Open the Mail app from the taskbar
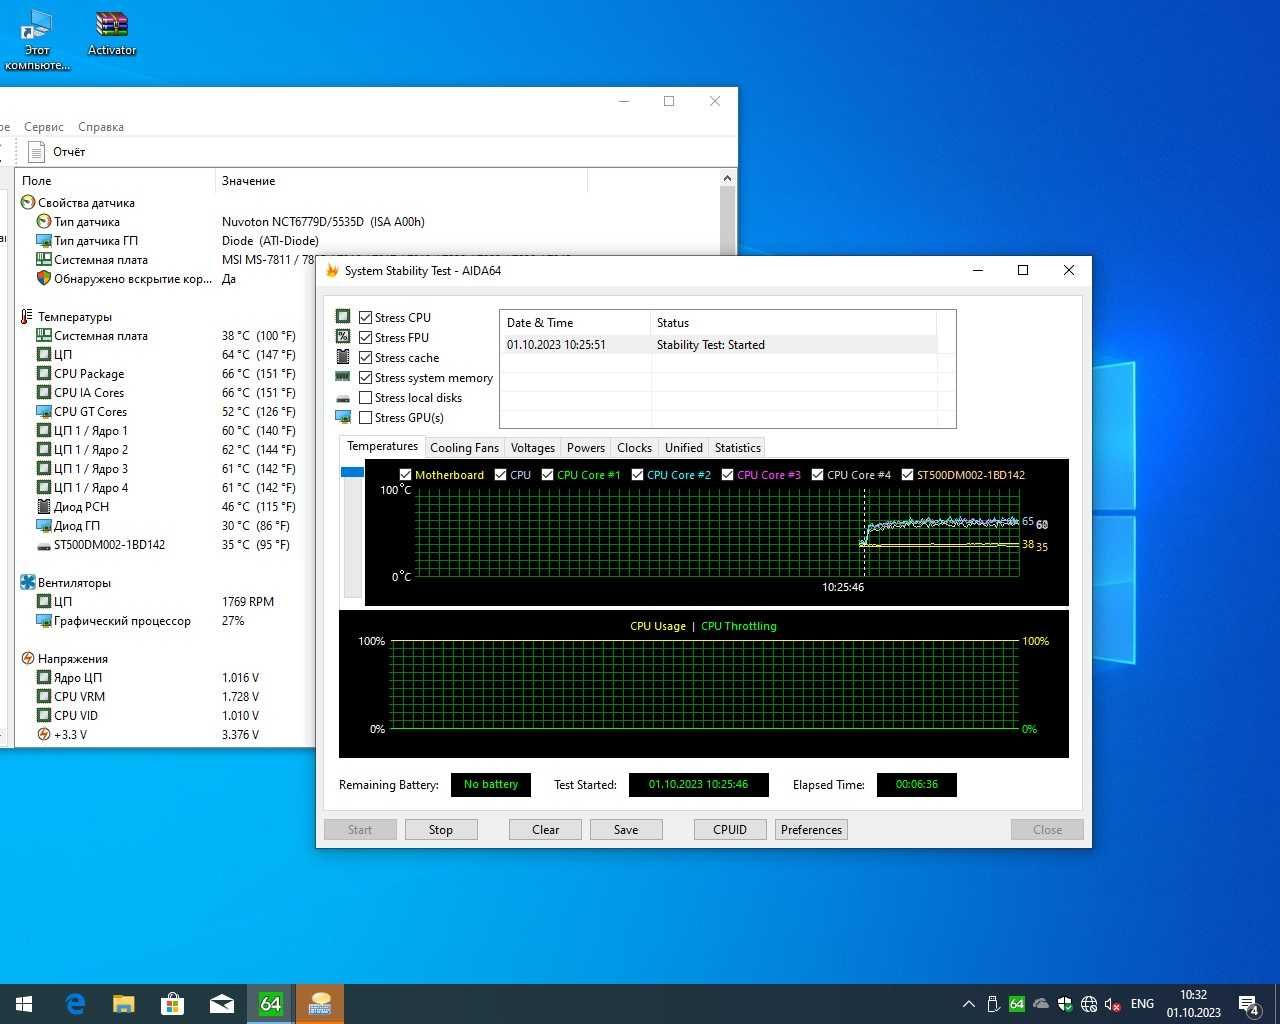 point(221,1004)
